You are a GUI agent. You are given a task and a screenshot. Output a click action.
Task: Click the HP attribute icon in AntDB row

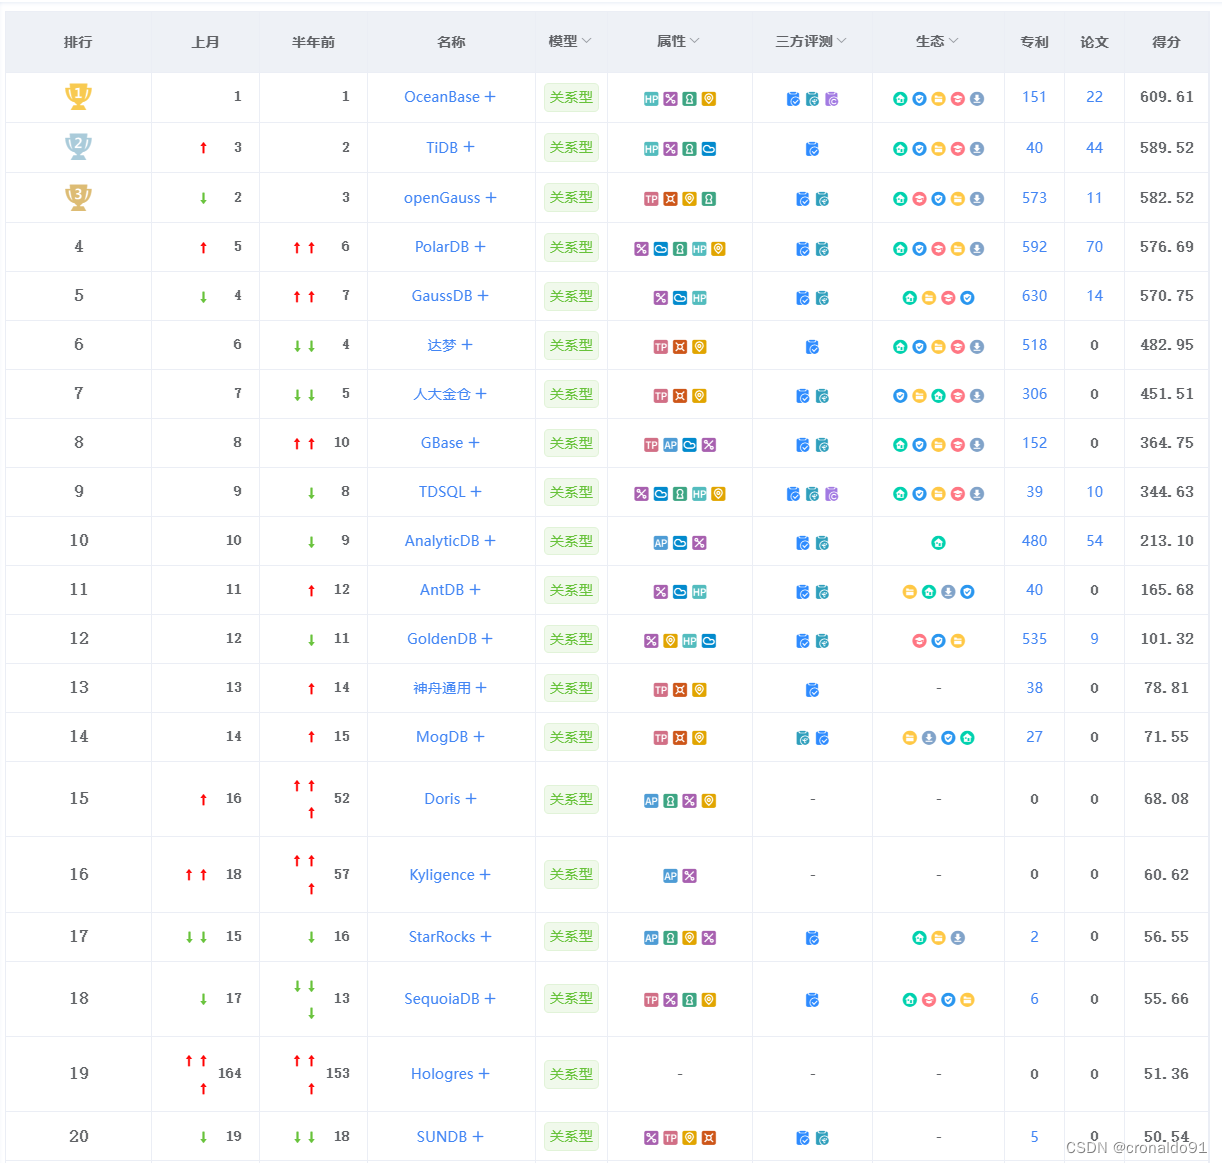click(699, 592)
